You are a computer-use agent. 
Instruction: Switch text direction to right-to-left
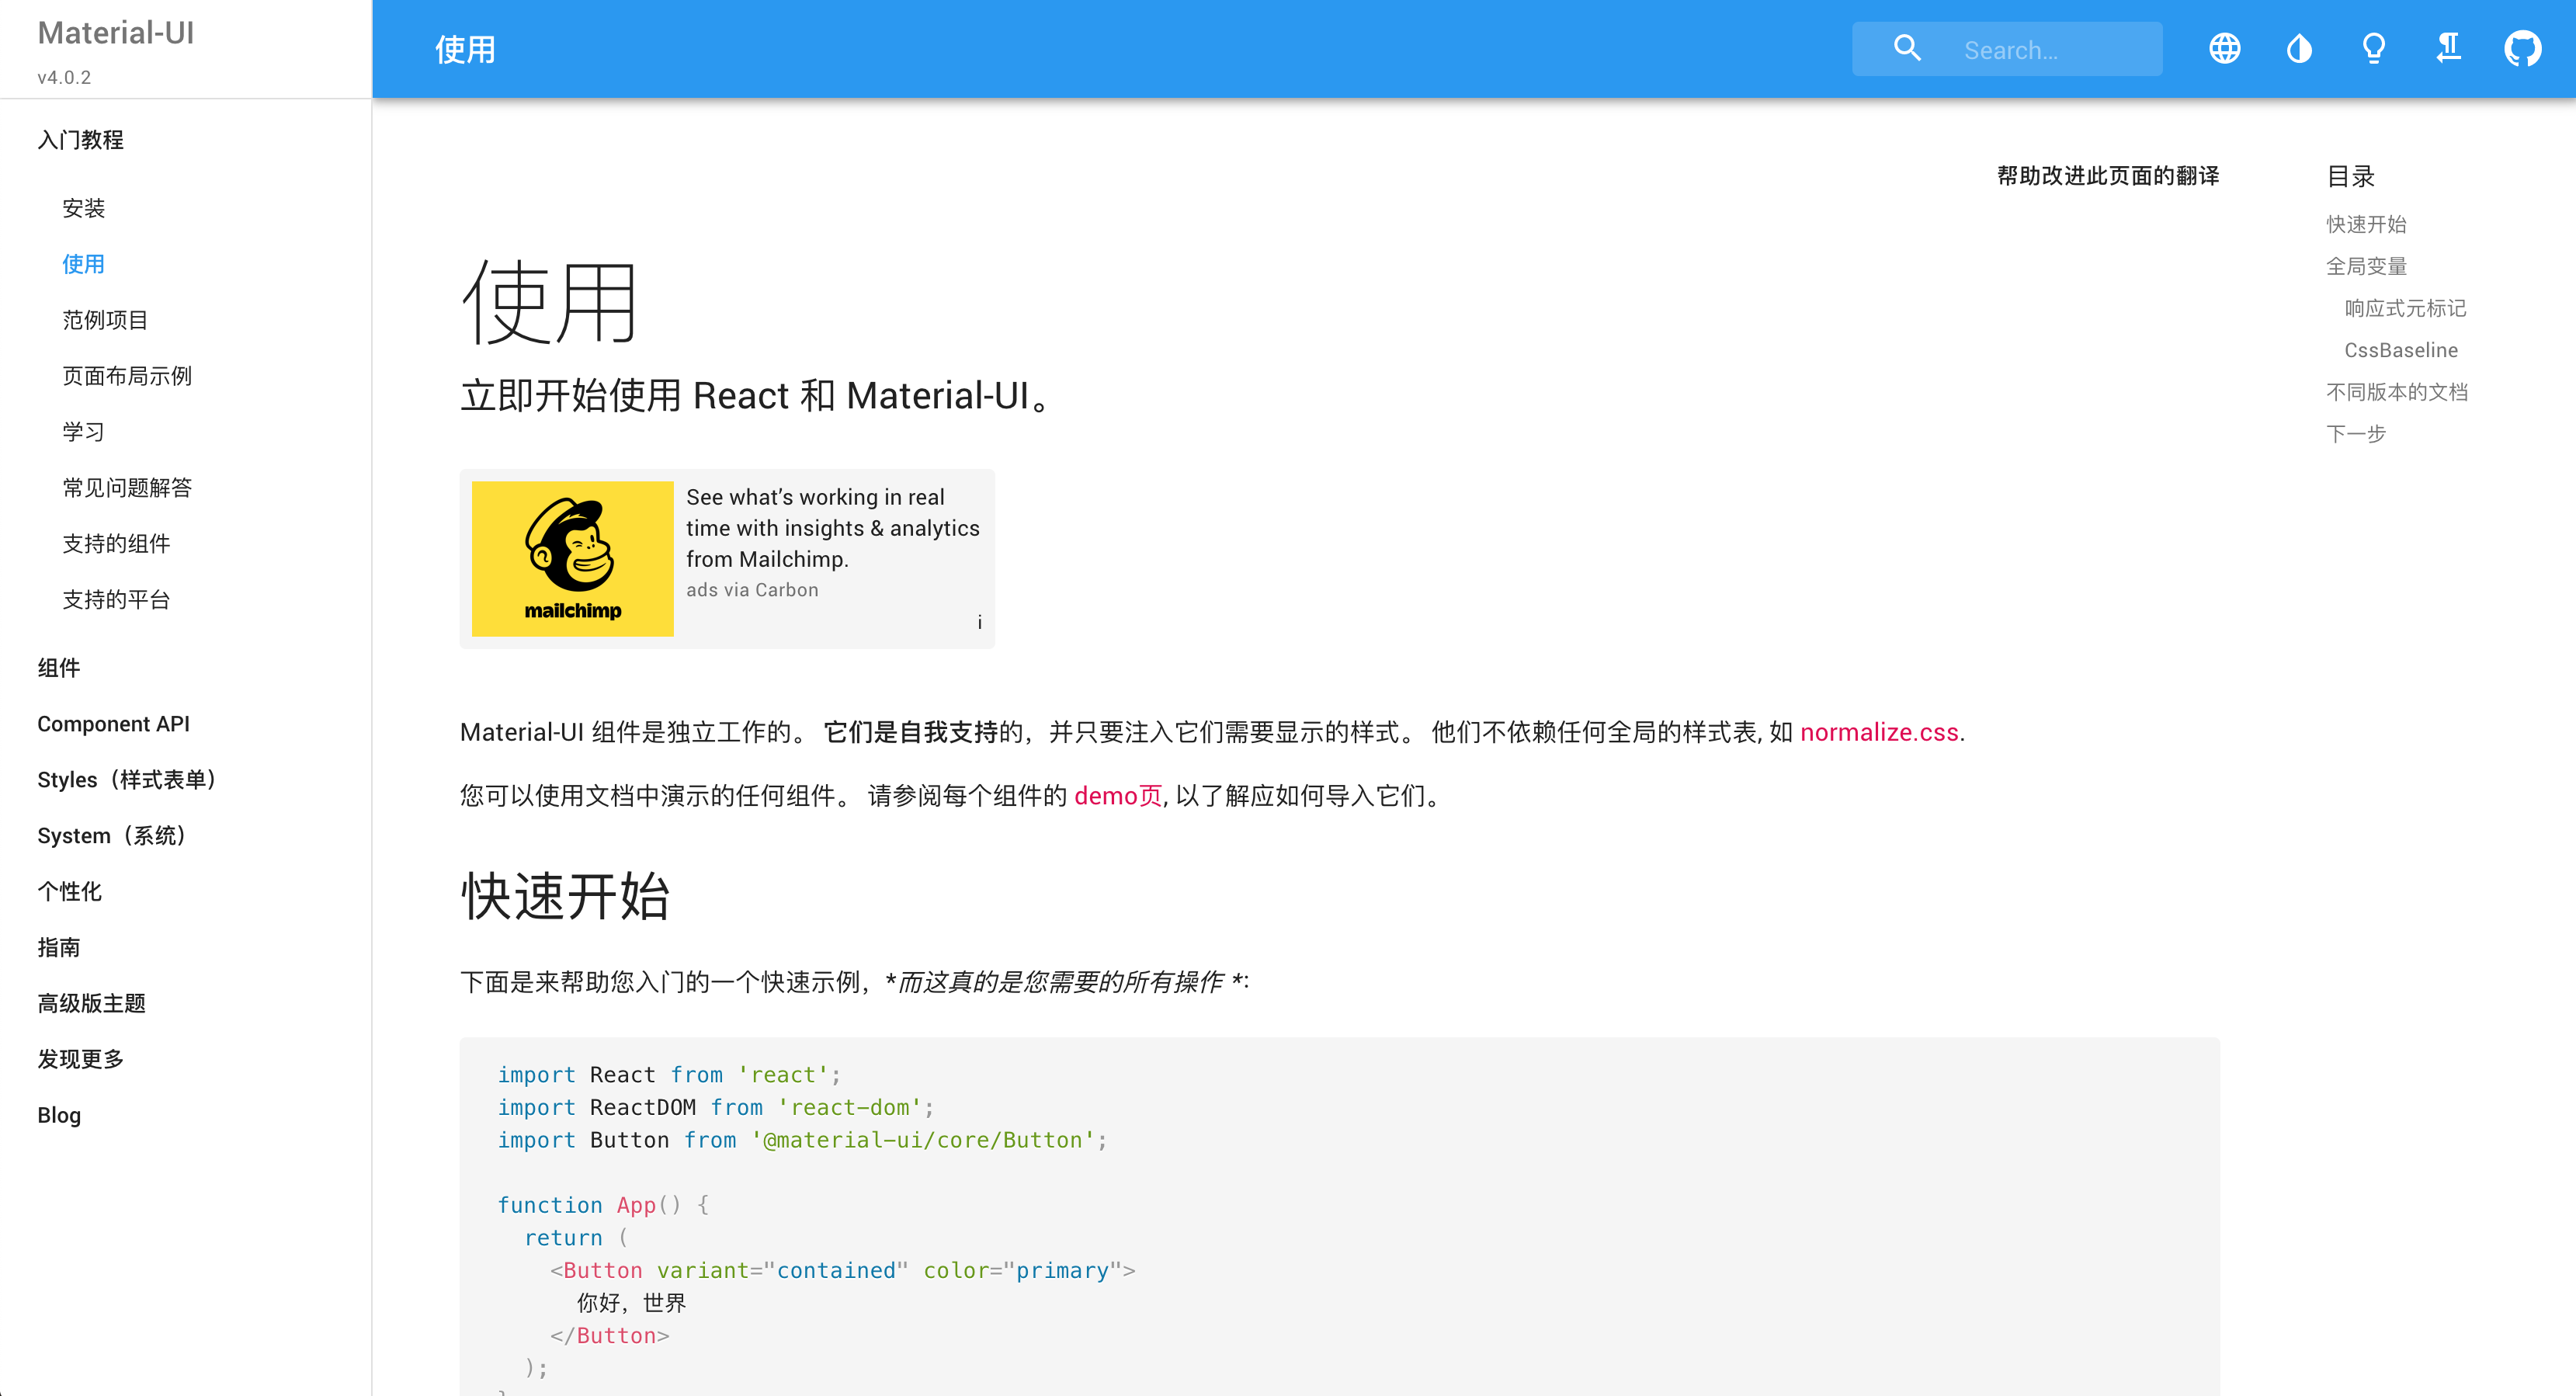pos(2448,48)
